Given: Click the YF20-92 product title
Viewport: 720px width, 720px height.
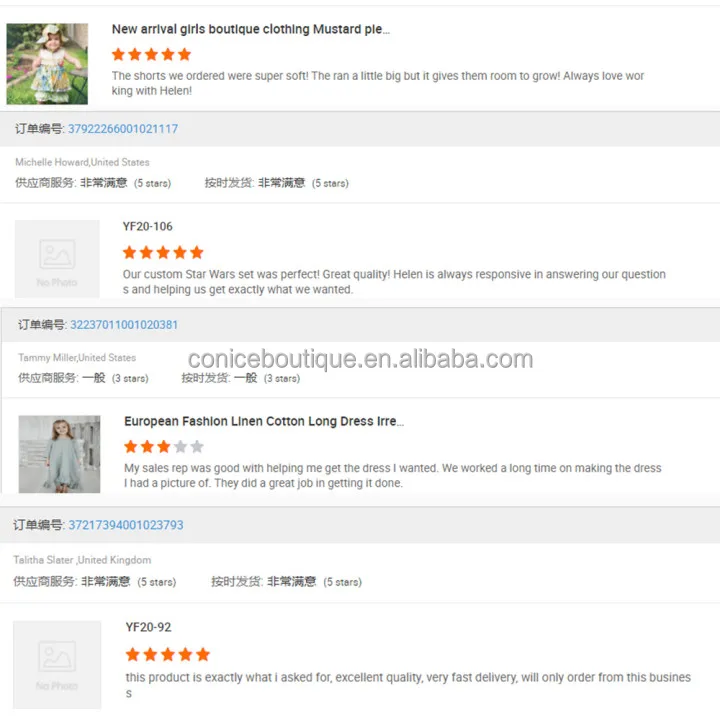Looking at the screenshot, I should 148,627.
